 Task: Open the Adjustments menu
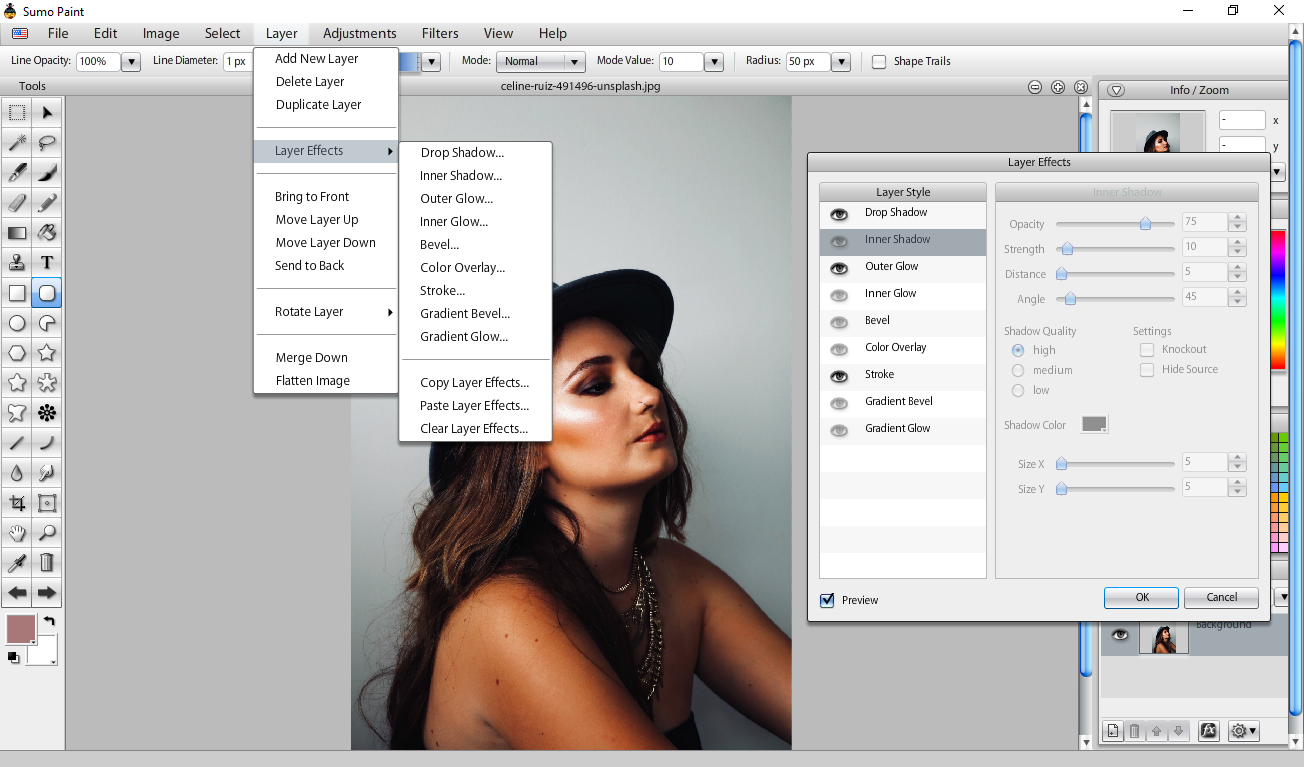359,33
